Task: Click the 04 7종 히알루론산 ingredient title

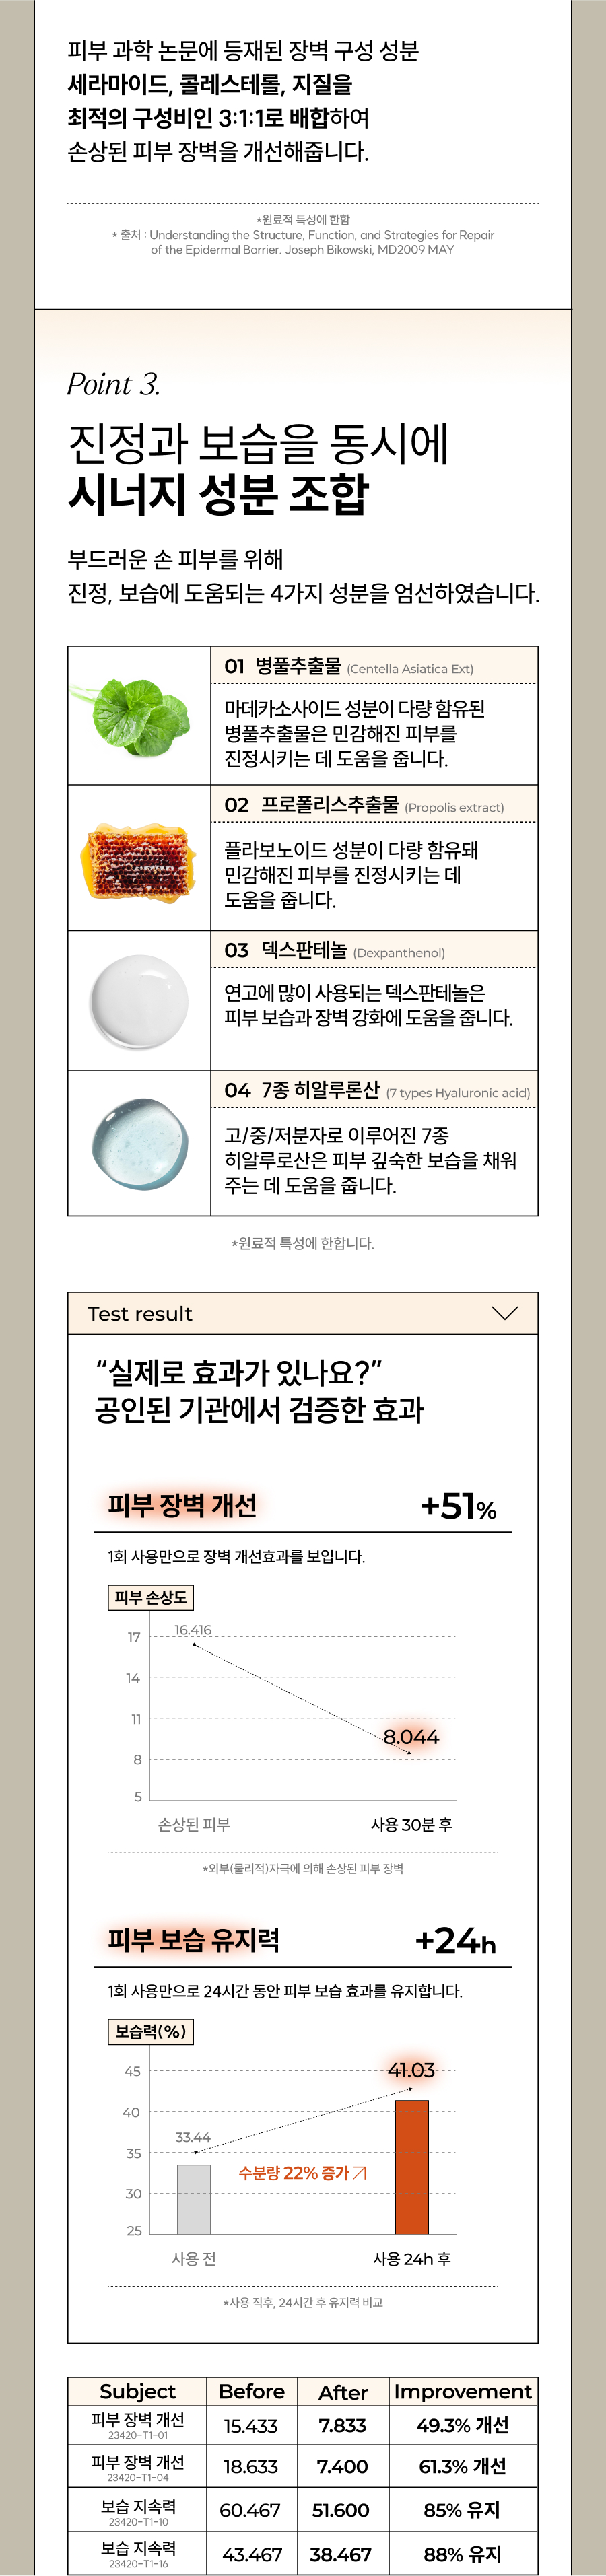Action: (302, 1090)
